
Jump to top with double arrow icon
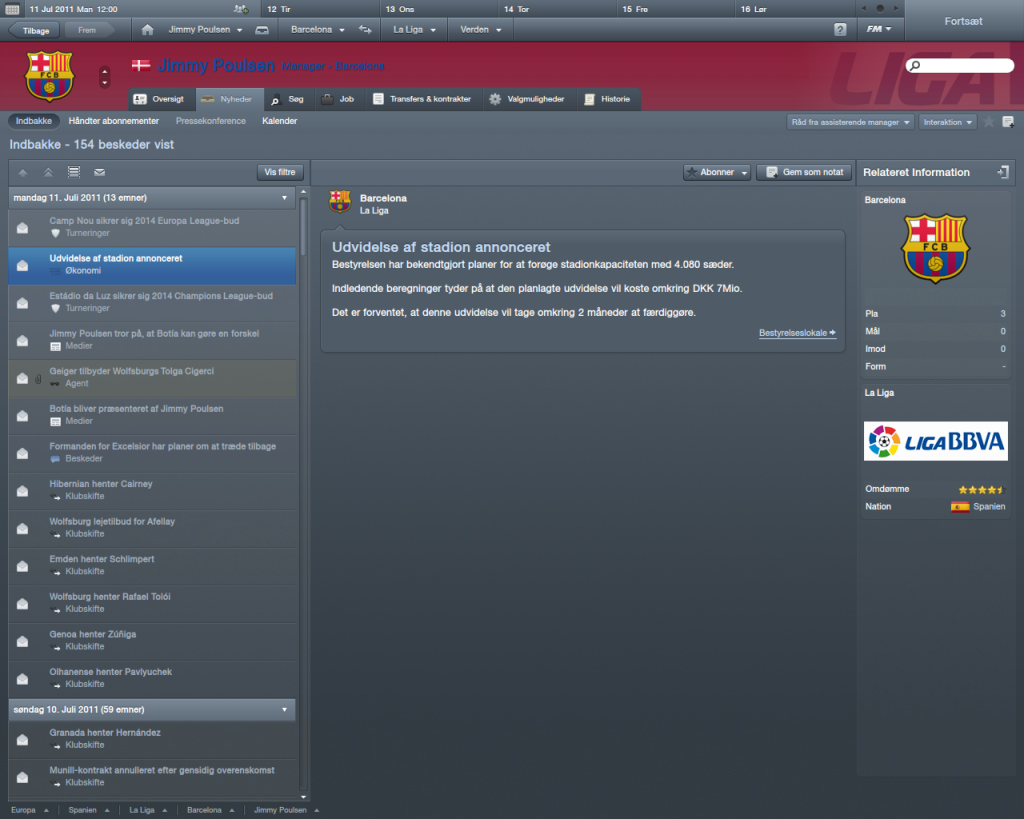tap(48, 172)
